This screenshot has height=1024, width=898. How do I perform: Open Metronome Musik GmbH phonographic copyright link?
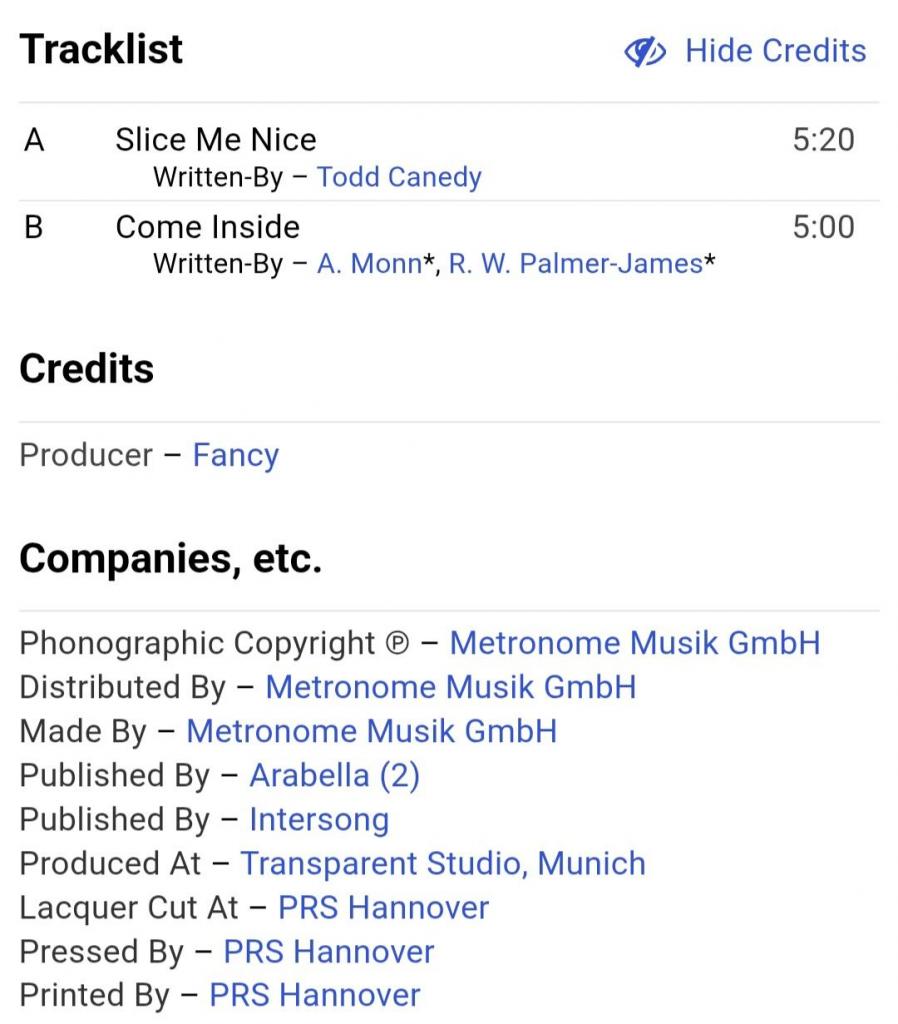point(634,643)
